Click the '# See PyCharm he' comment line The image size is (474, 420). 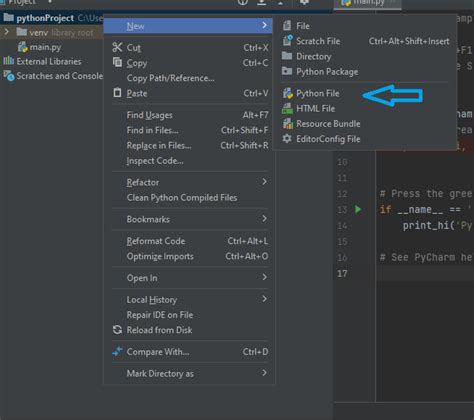pyautogui.click(x=426, y=257)
